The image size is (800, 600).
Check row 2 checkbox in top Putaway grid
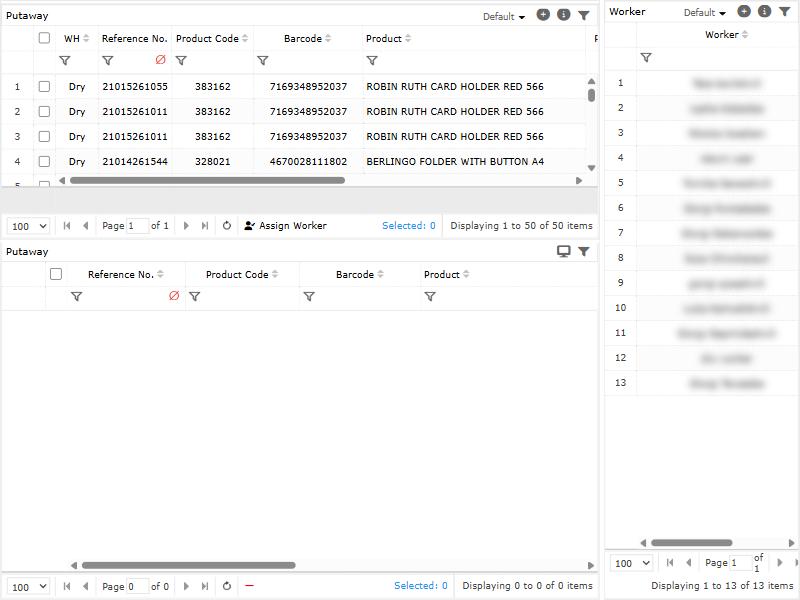pos(44,111)
